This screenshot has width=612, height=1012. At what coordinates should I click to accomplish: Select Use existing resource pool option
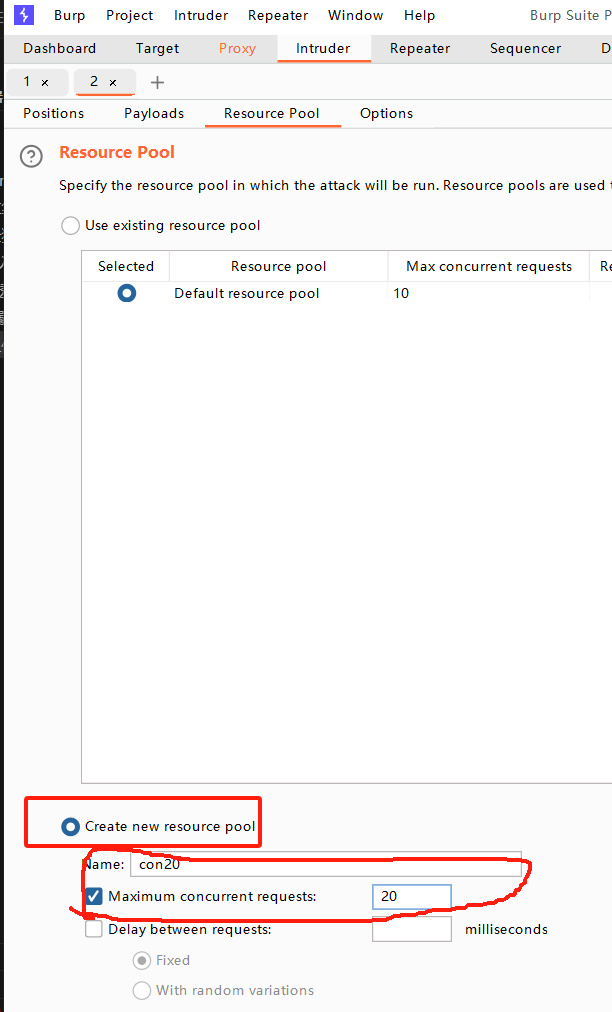pyautogui.click(x=71, y=226)
